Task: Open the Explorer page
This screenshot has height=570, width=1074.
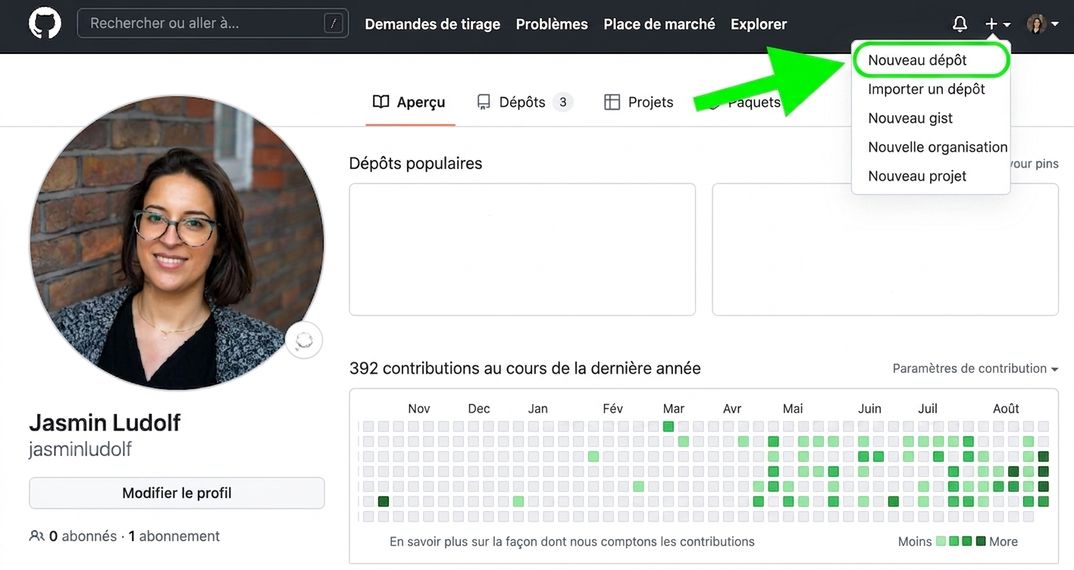Action: coord(758,24)
